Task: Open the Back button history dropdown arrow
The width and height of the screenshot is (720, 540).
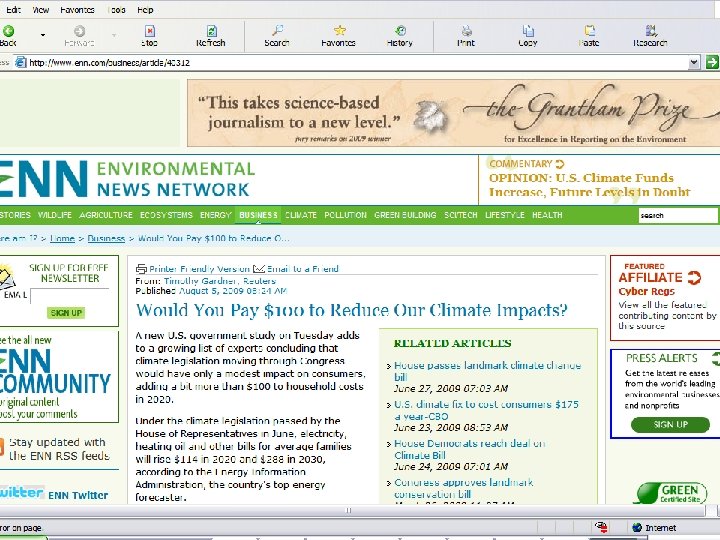Action: tap(43, 35)
